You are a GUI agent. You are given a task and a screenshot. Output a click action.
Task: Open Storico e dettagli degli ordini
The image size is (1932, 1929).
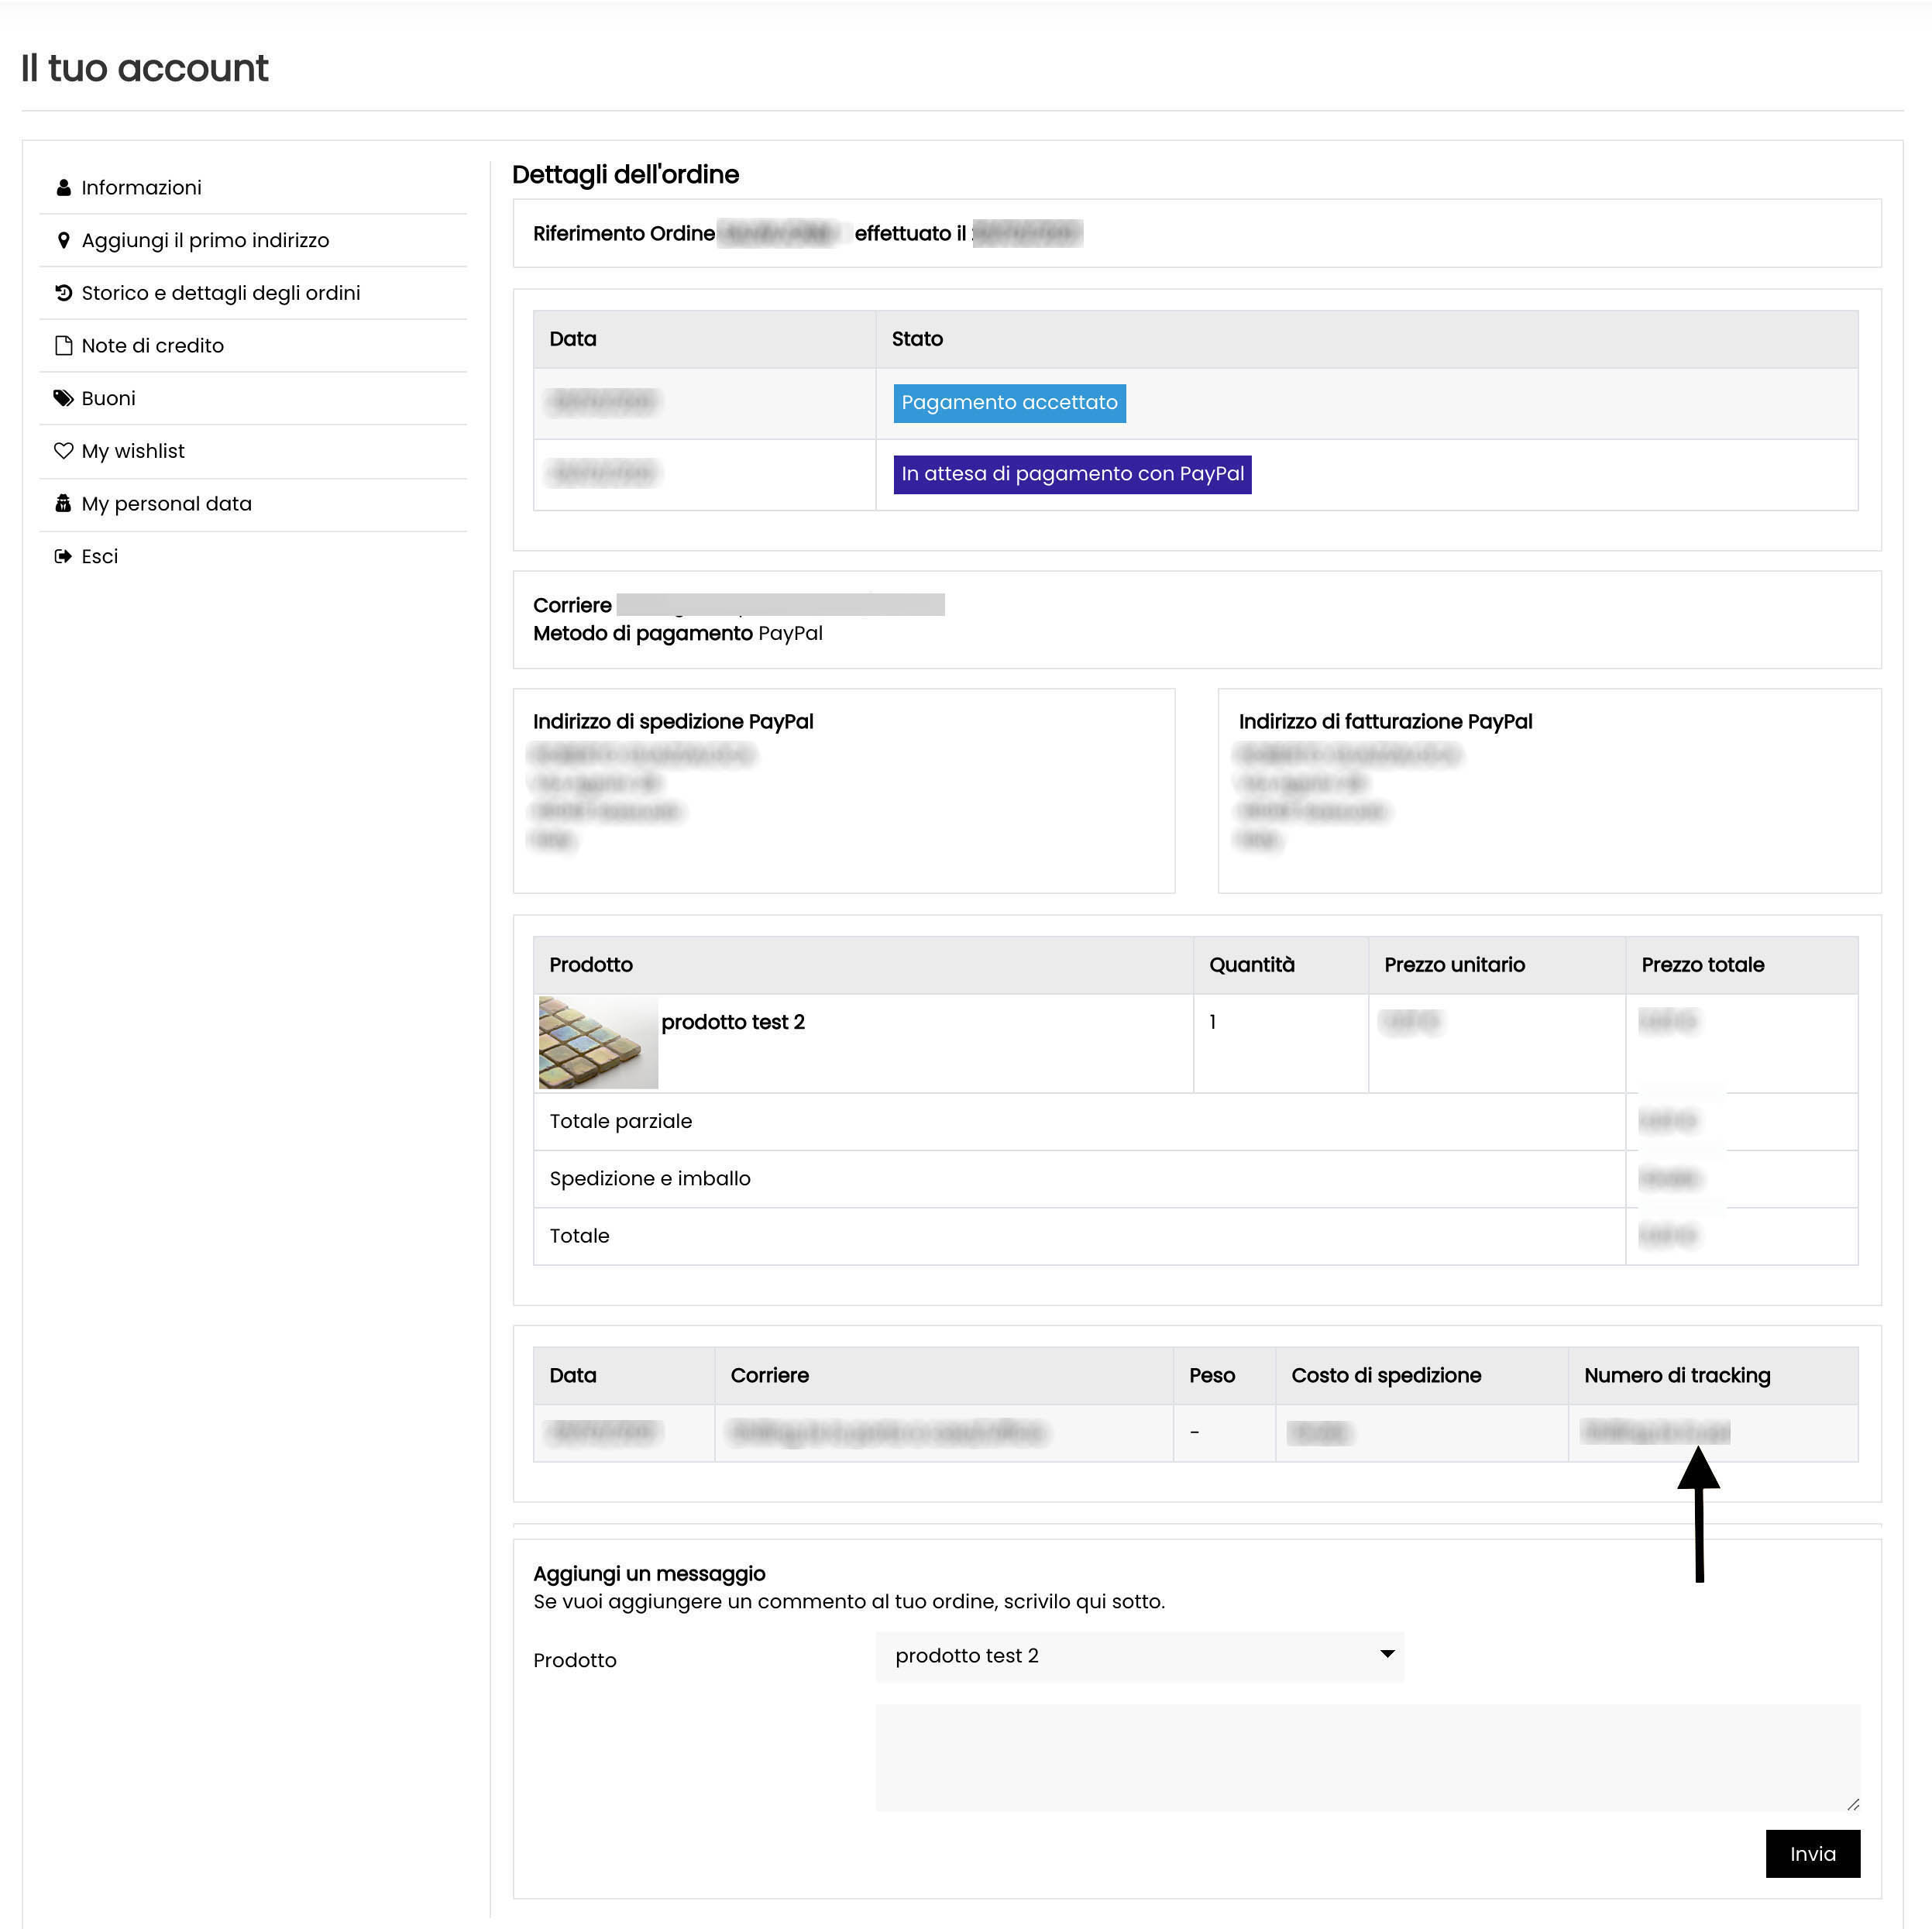[x=220, y=293]
